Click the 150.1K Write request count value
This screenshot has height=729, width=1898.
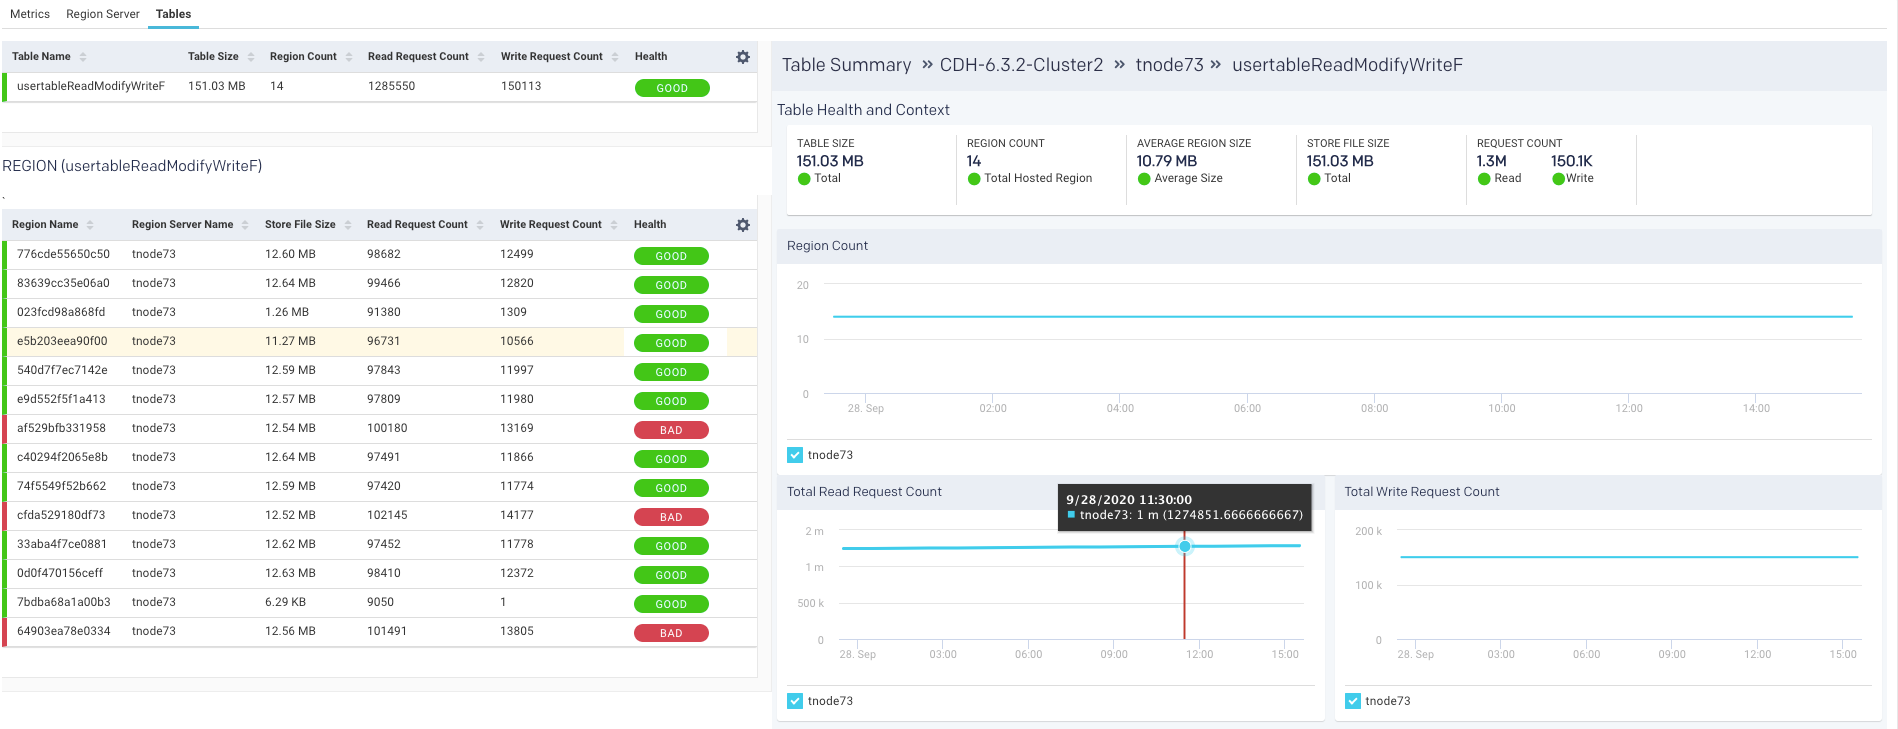(x=1571, y=161)
